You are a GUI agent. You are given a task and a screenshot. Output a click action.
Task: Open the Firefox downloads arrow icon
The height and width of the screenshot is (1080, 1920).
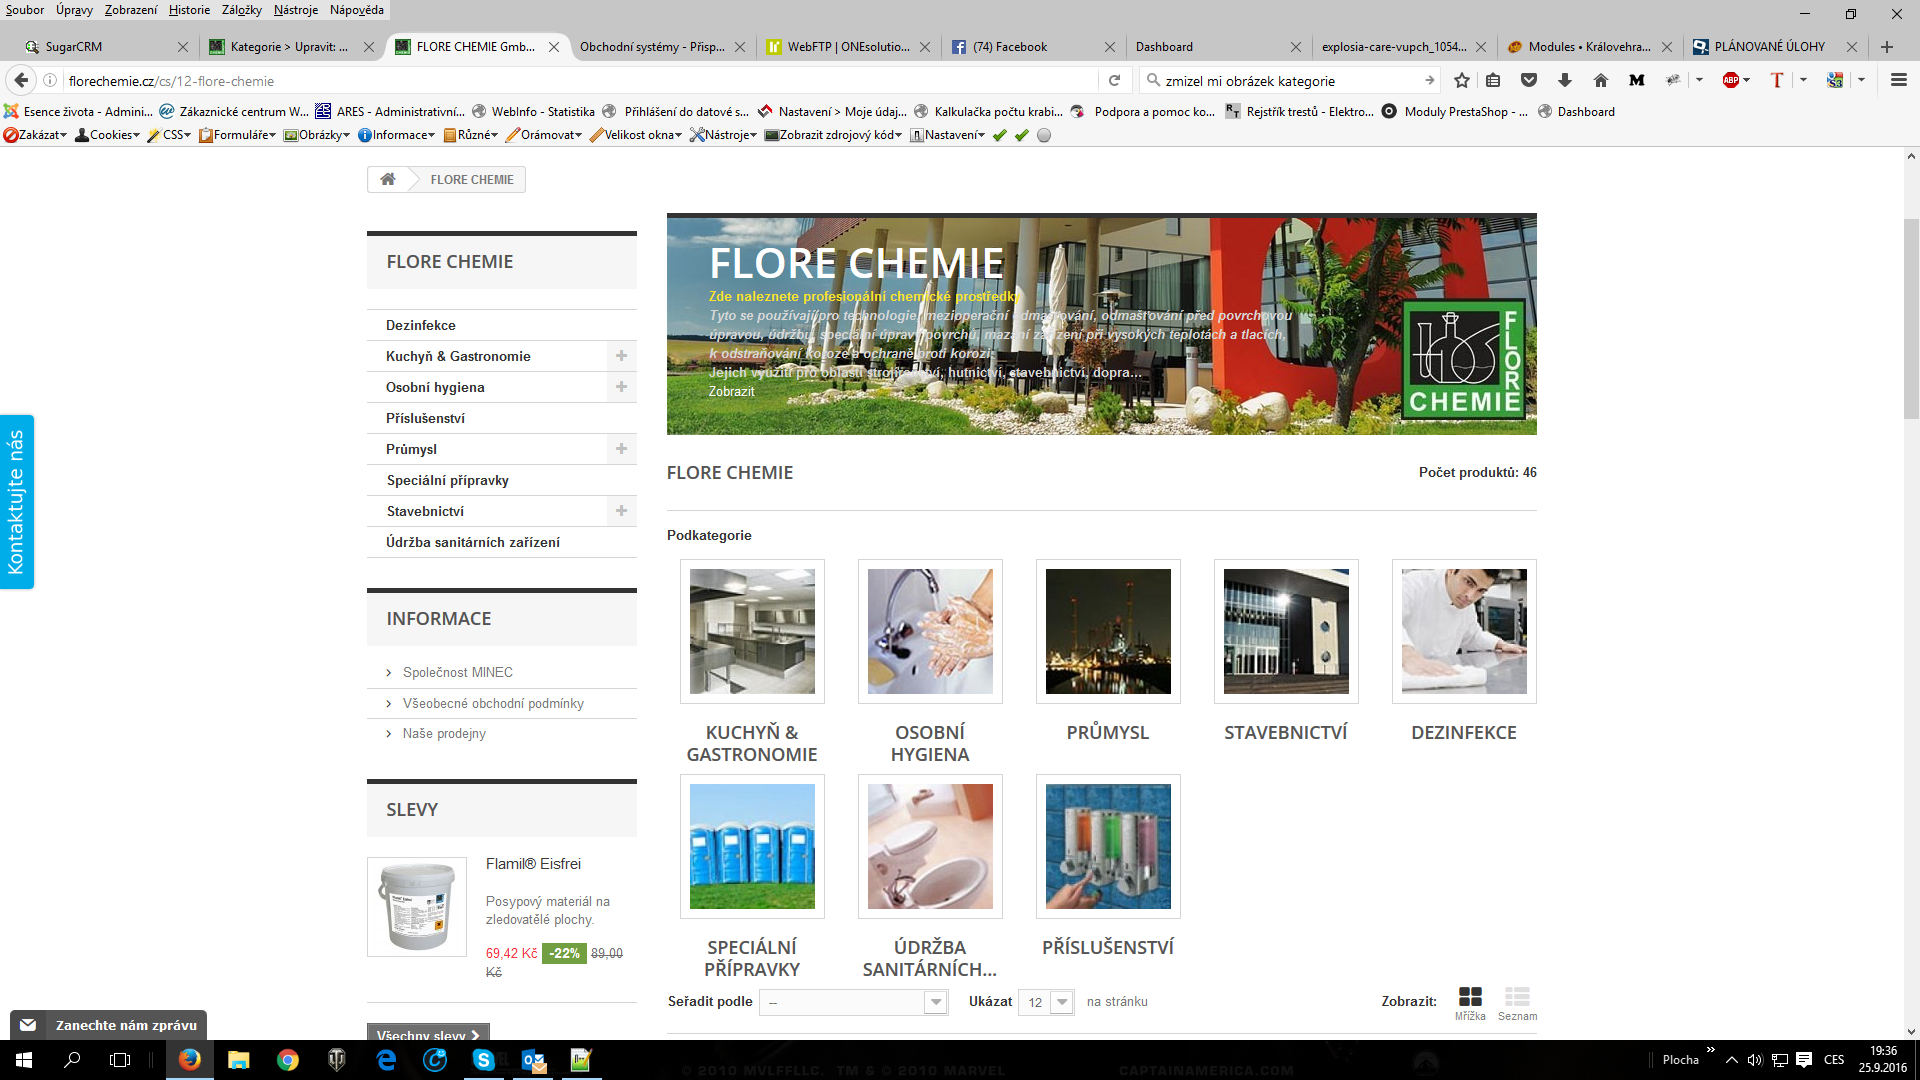tap(1565, 81)
